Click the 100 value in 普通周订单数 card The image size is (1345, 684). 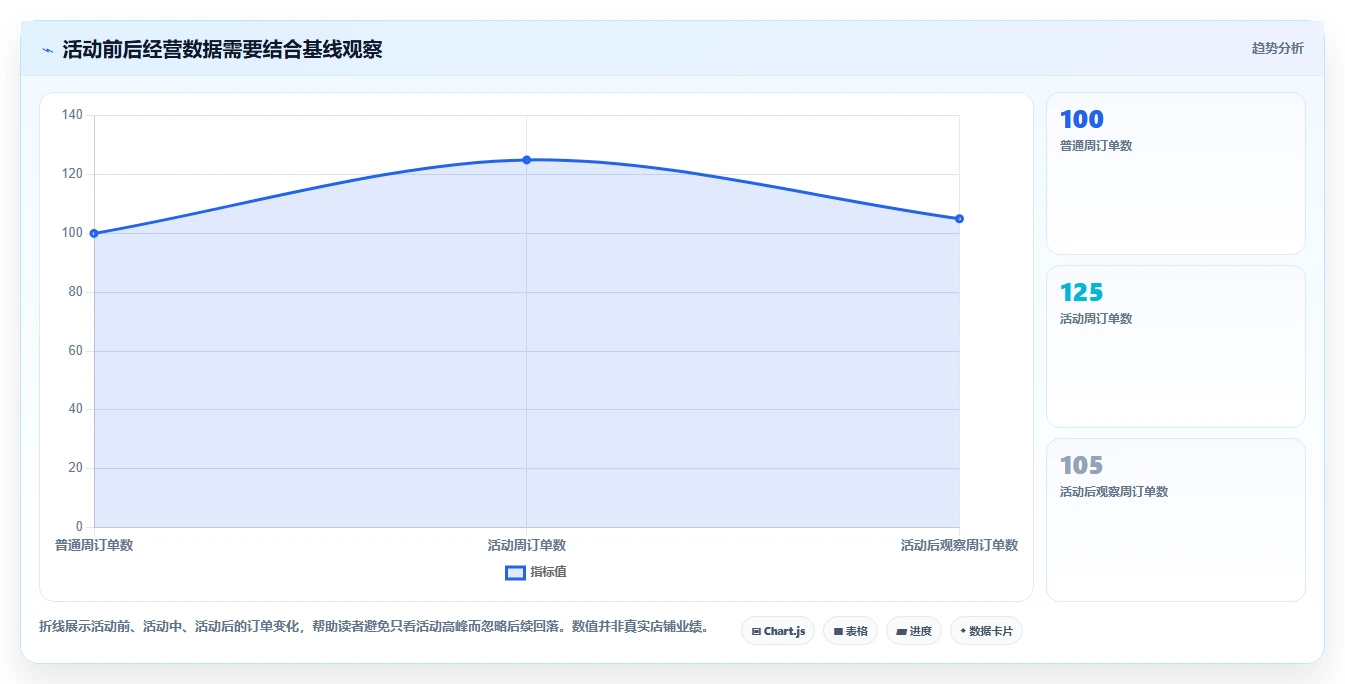(1082, 120)
